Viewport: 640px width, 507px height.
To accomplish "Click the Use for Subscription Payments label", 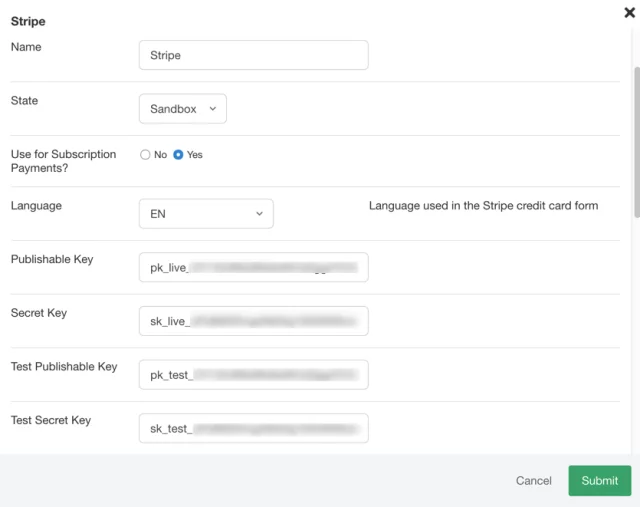I will pos(63,161).
